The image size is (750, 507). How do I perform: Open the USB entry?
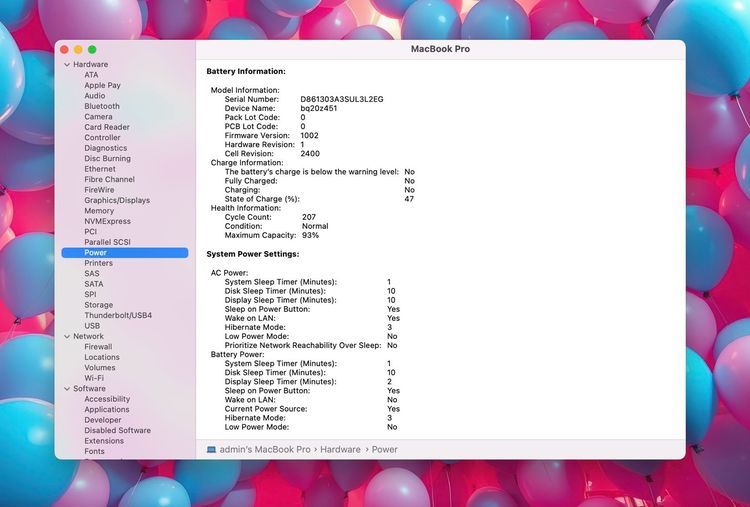coord(92,326)
